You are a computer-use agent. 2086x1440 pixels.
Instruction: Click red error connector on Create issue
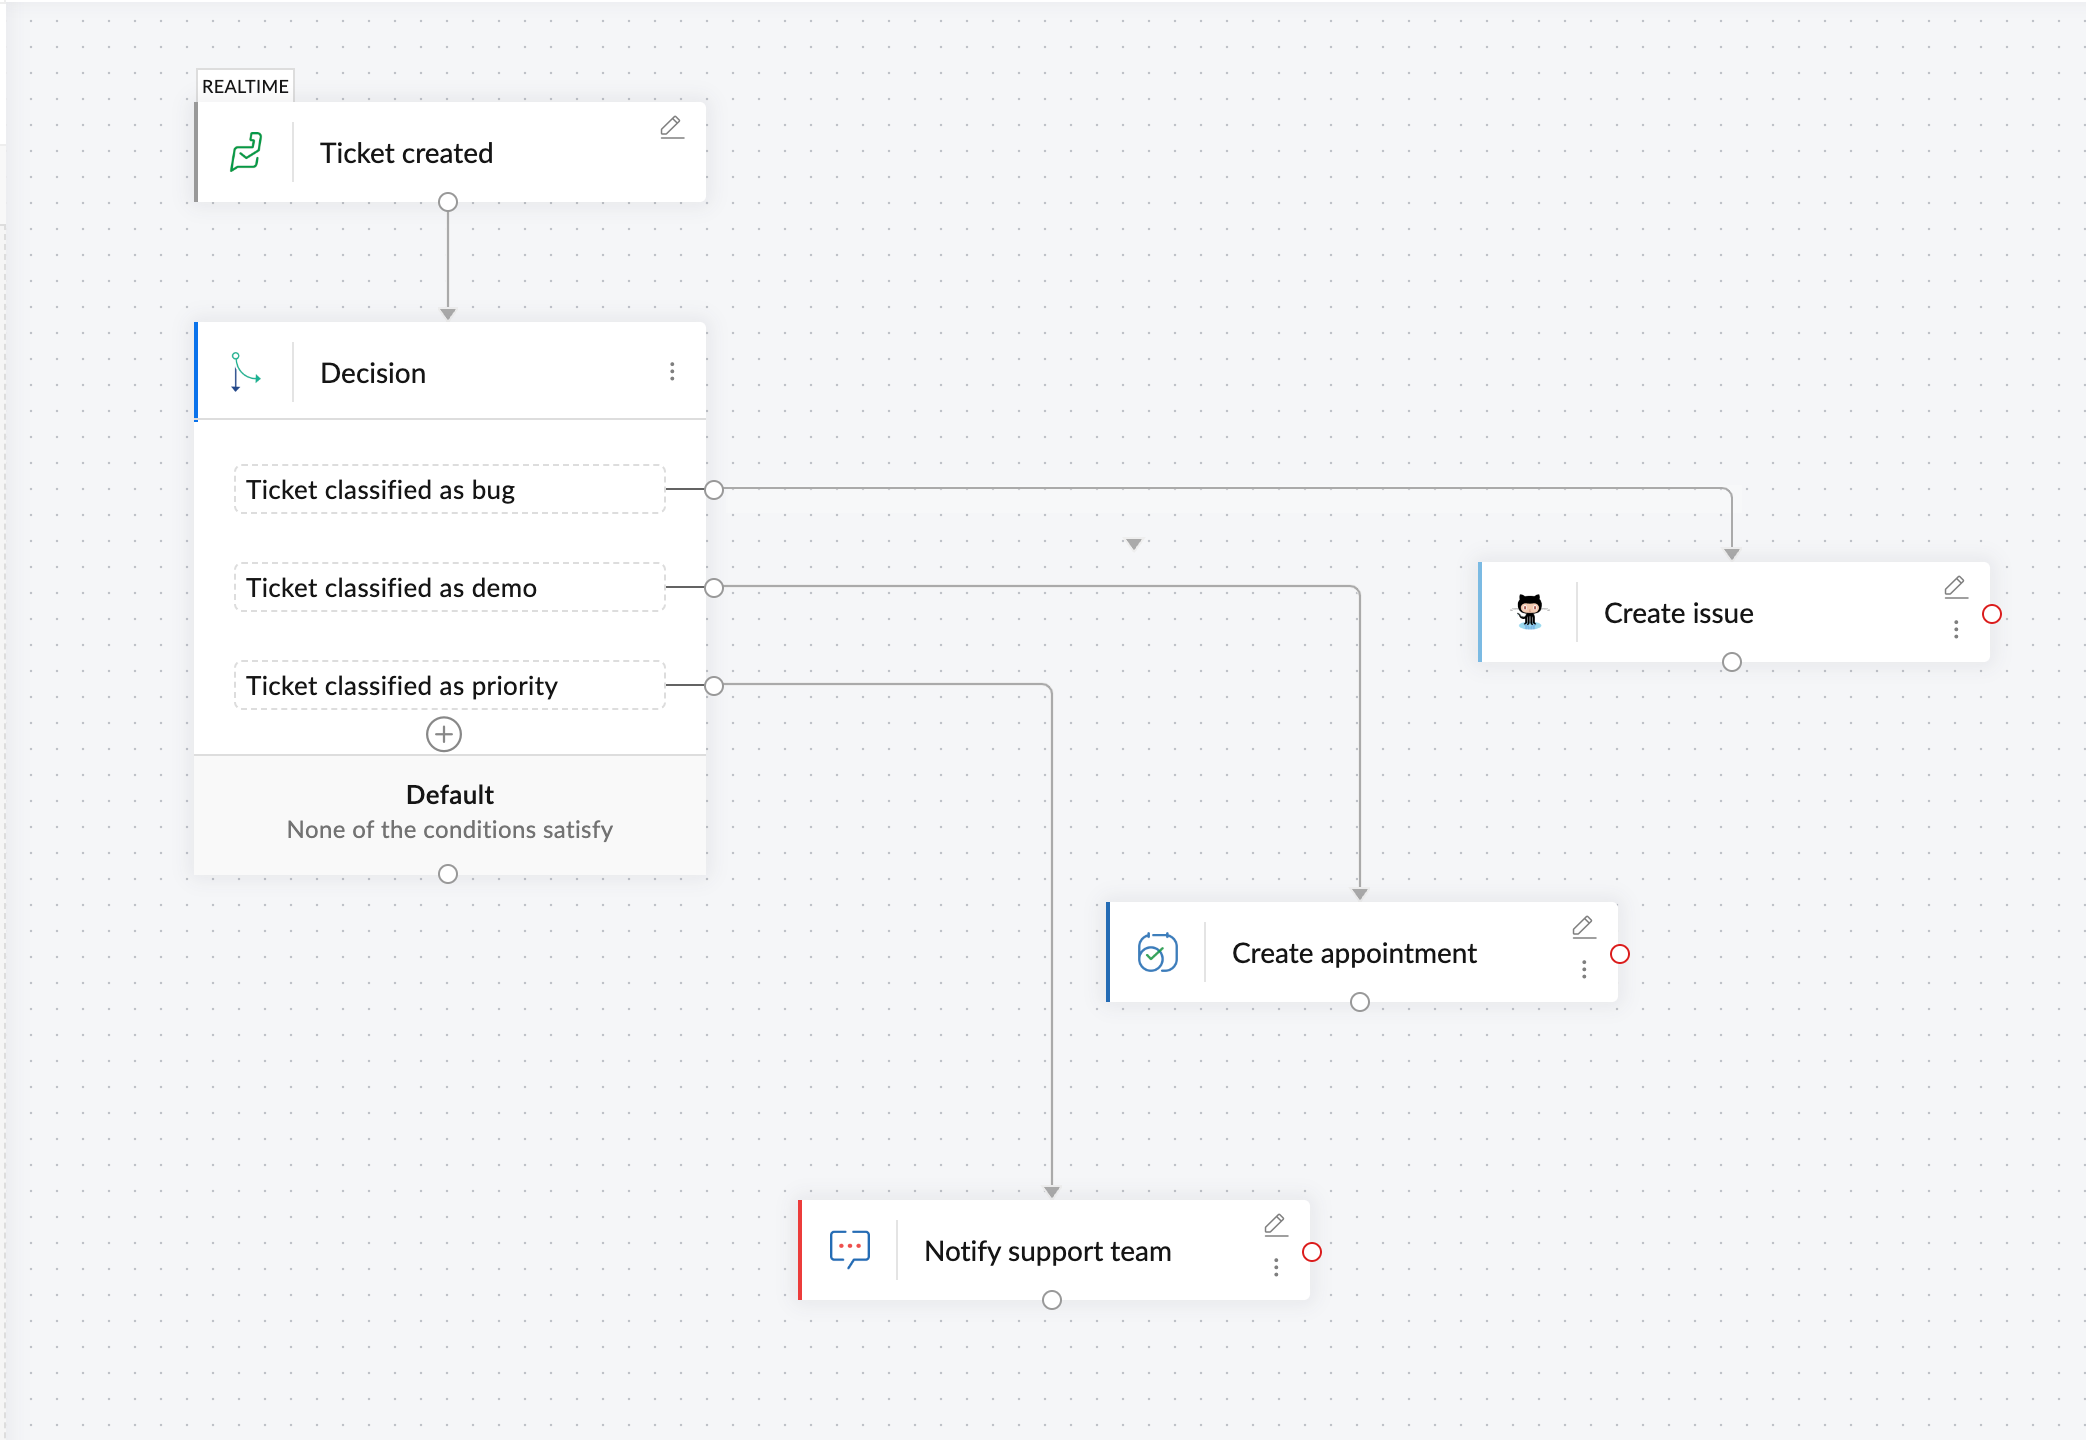[1992, 614]
